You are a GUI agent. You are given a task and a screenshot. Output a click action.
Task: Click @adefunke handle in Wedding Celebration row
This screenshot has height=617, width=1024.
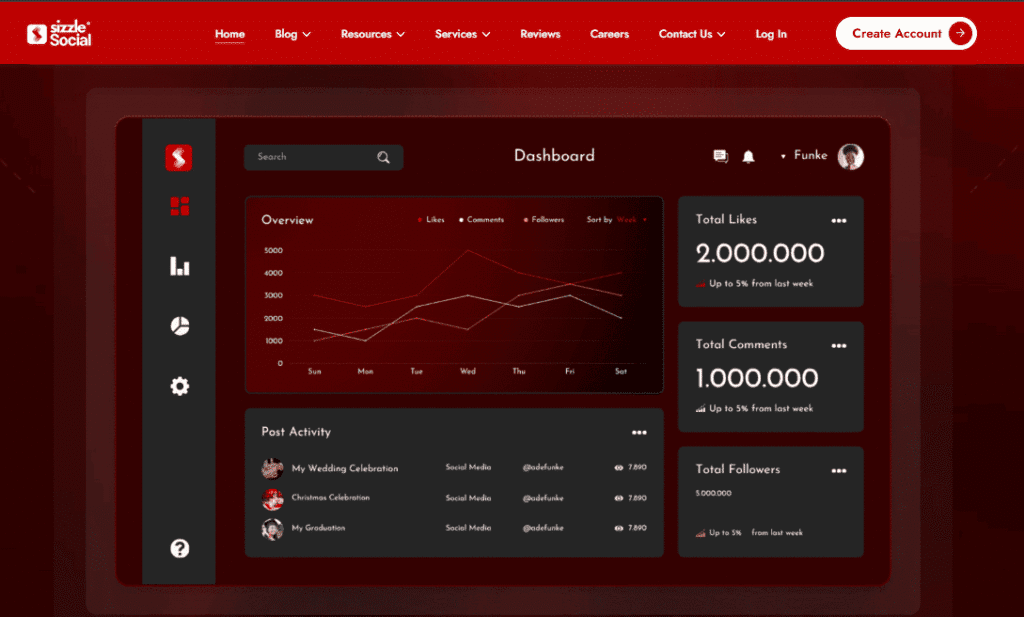coord(543,467)
